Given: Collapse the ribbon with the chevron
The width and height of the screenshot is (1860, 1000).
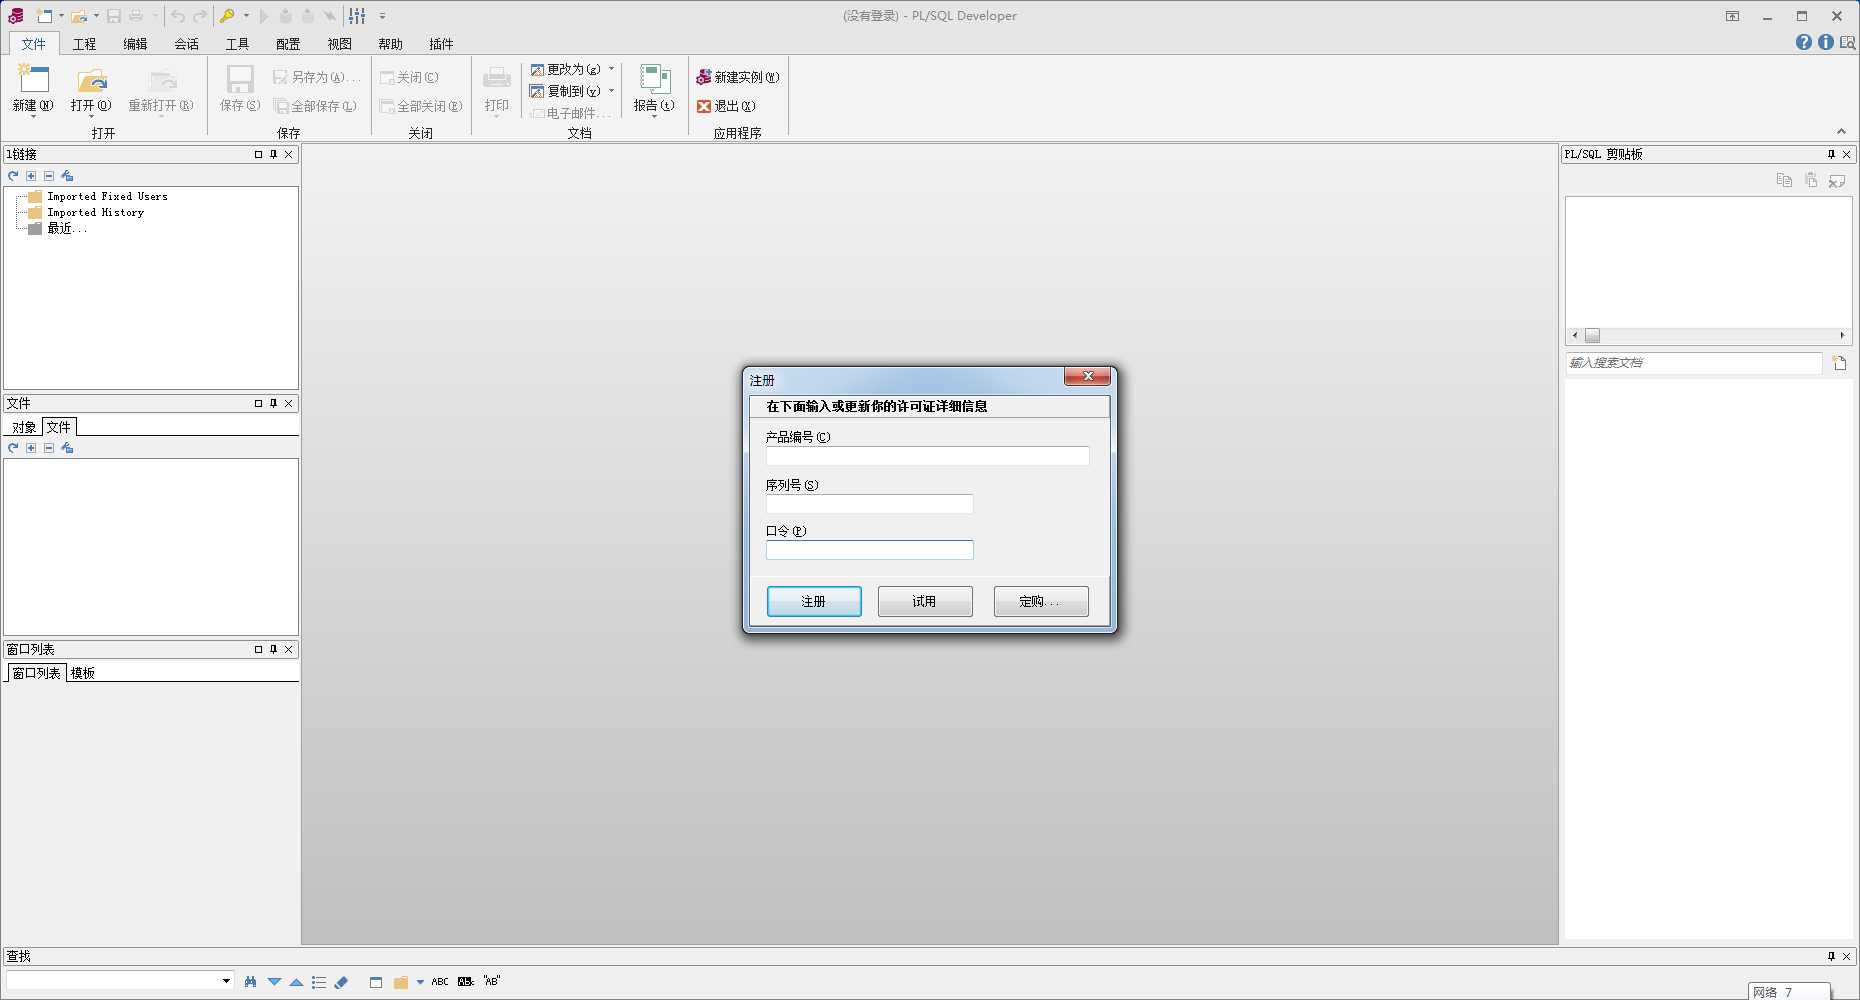Looking at the screenshot, I should tap(1841, 131).
